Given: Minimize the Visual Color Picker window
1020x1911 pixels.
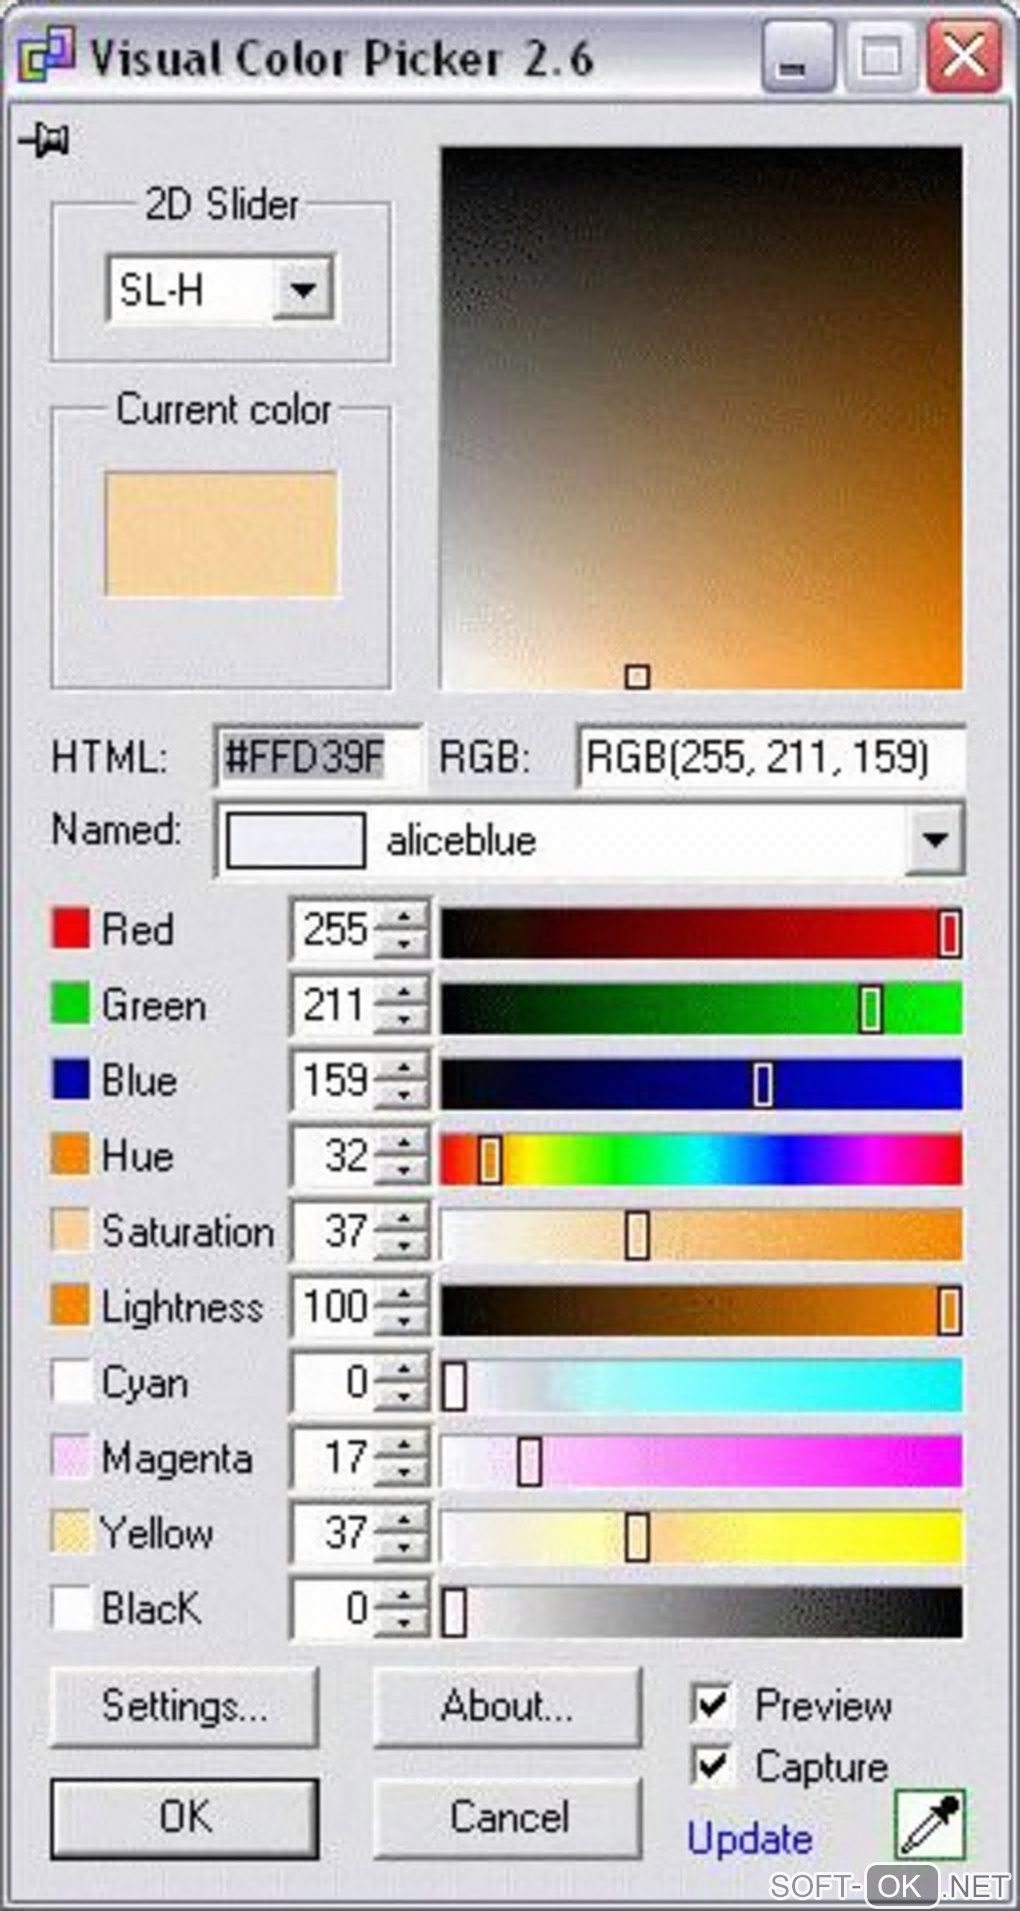Looking at the screenshot, I should point(797,58).
